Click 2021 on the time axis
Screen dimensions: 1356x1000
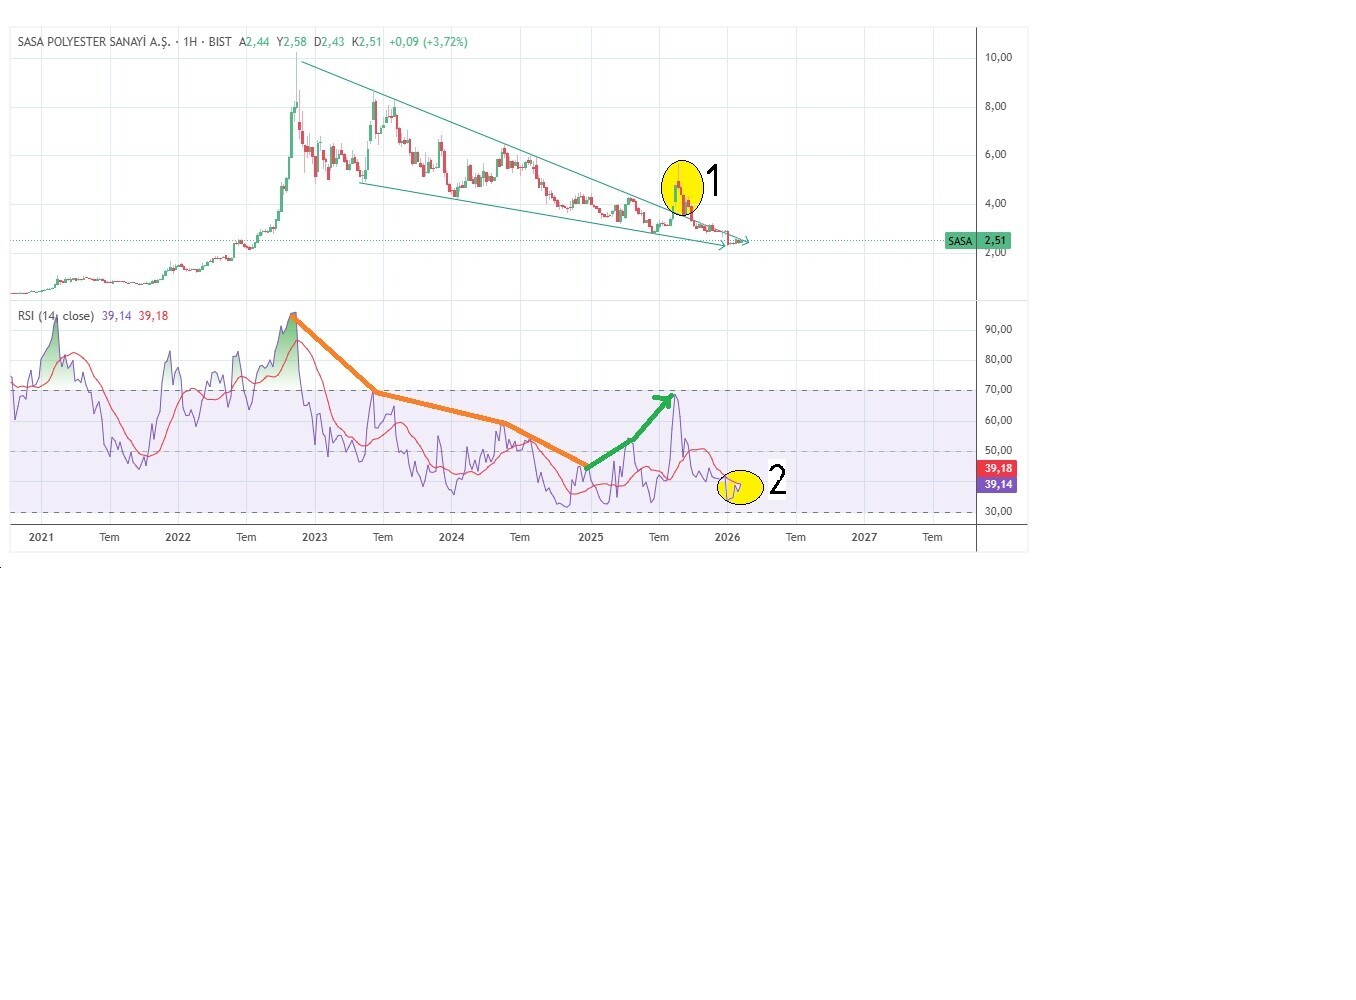tap(41, 537)
